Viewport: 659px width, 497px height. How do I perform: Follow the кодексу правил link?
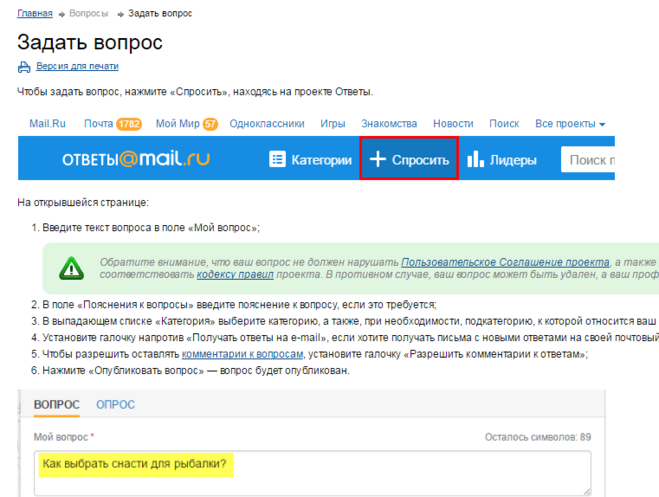[x=236, y=273]
